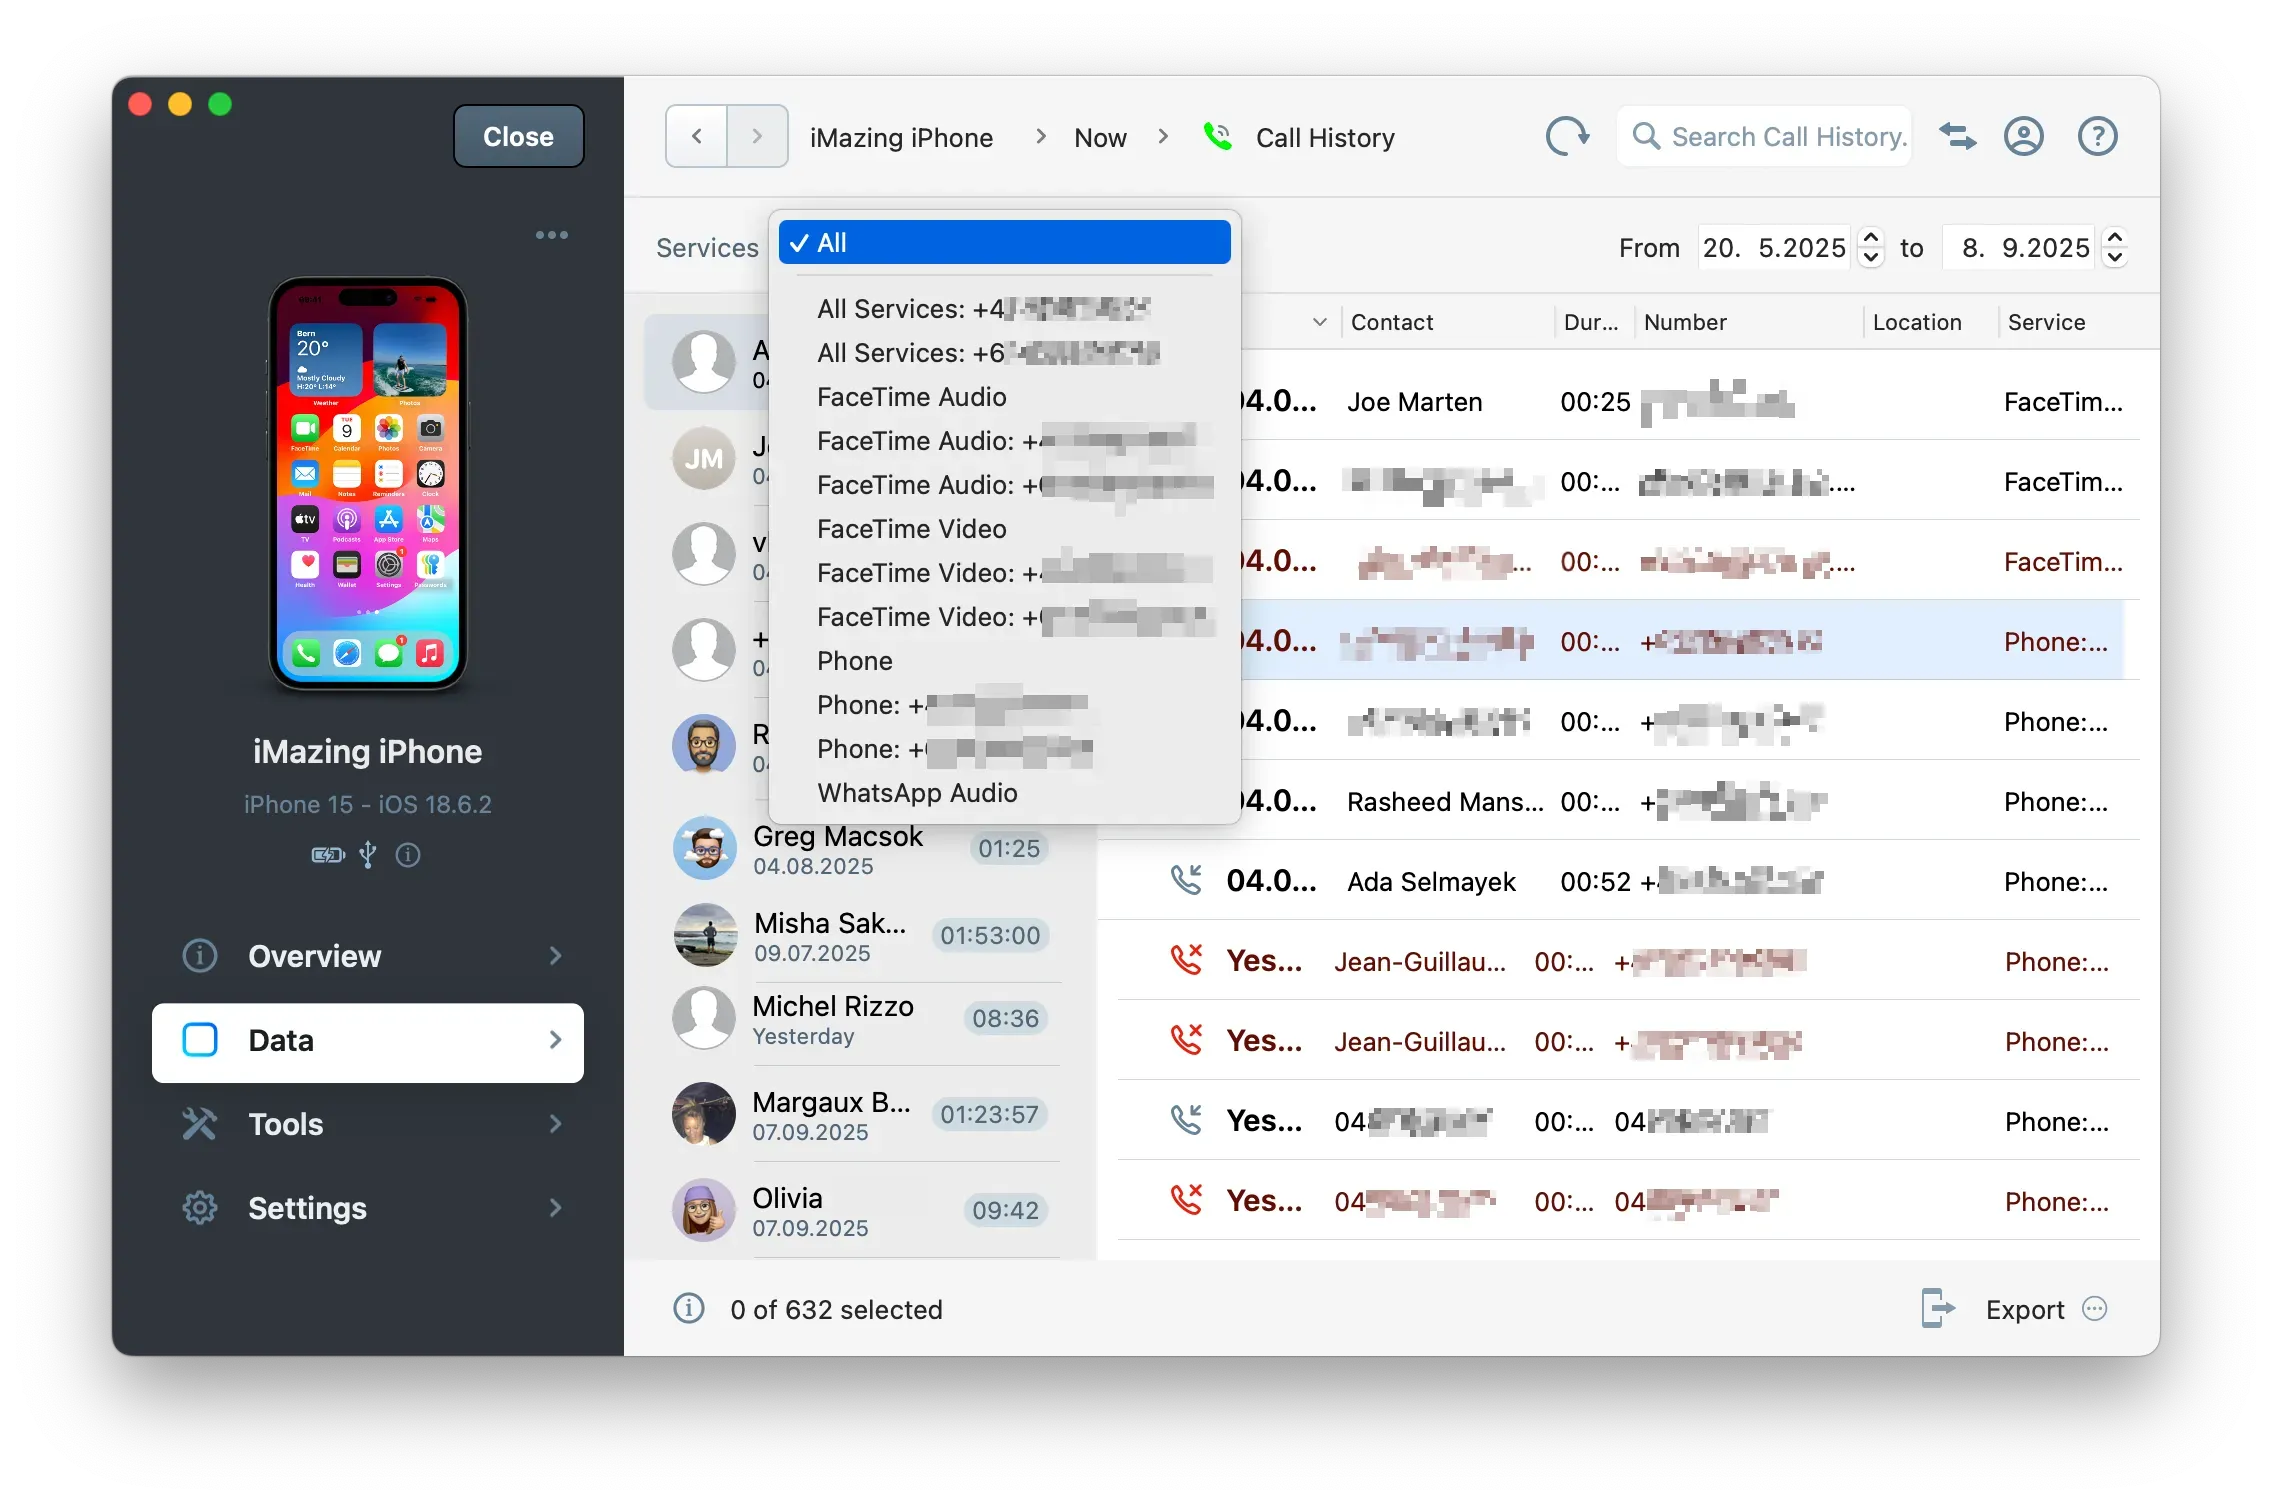
Task: Open the Contact column sort dropdown
Action: pos(1319,321)
